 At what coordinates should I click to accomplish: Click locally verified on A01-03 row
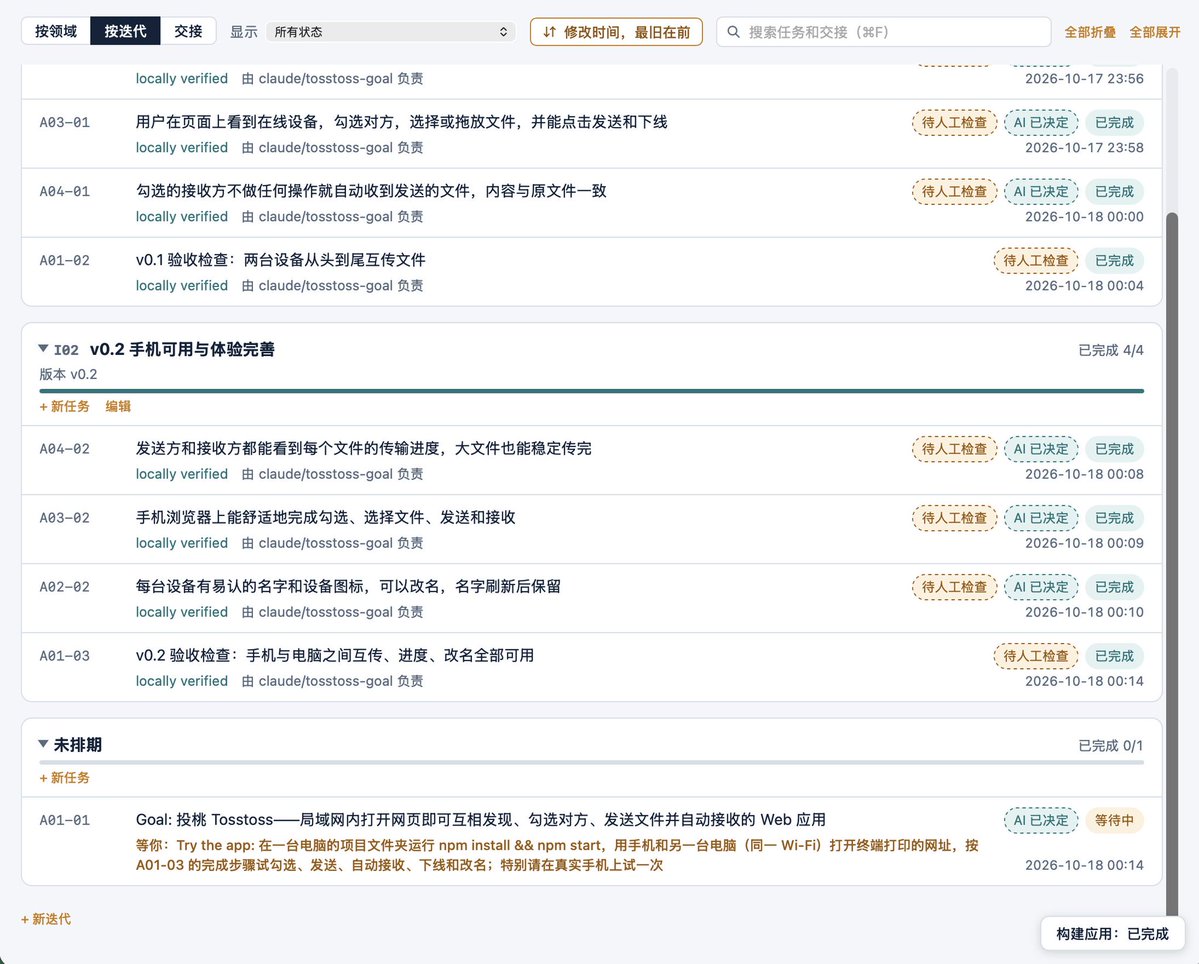182,680
